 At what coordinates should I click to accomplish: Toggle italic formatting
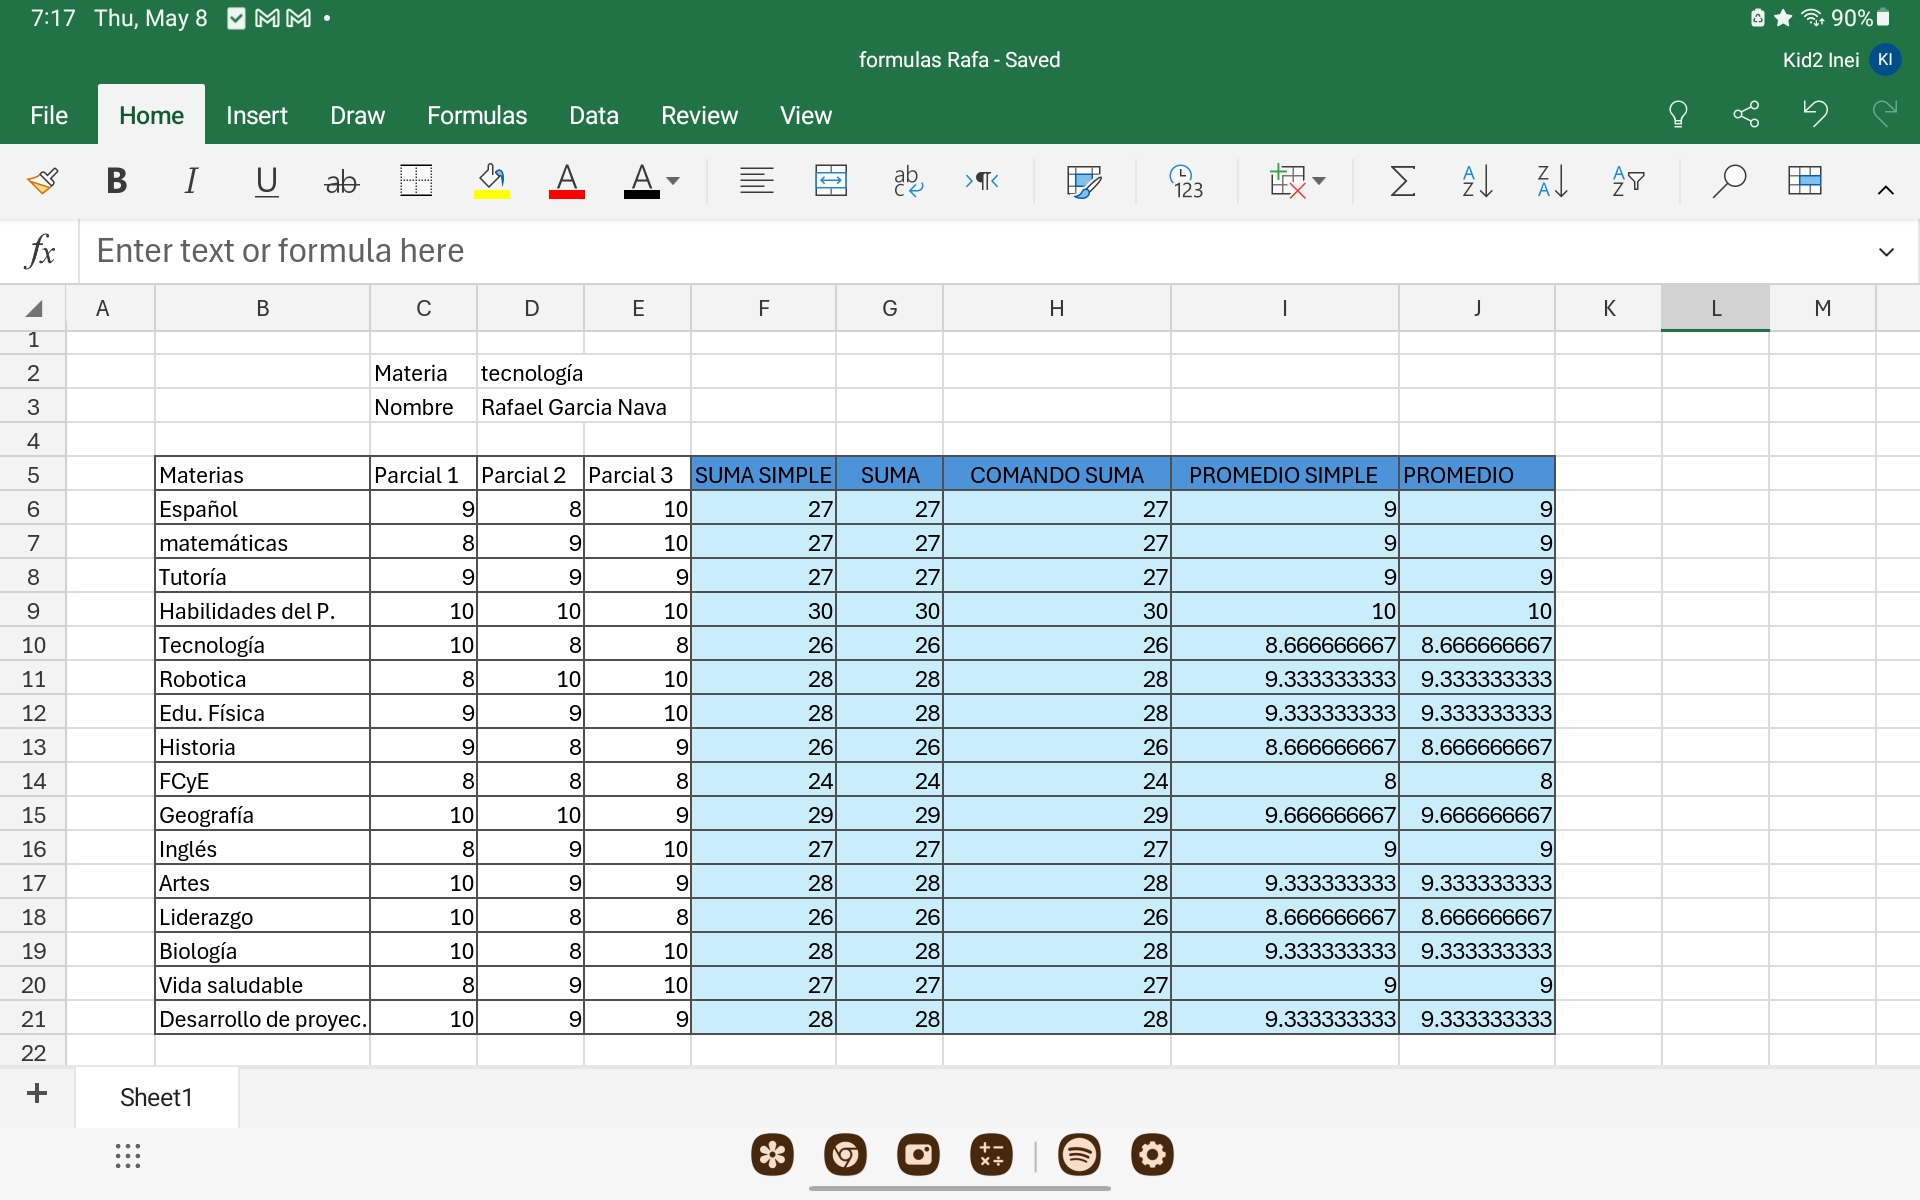coord(190,181)
